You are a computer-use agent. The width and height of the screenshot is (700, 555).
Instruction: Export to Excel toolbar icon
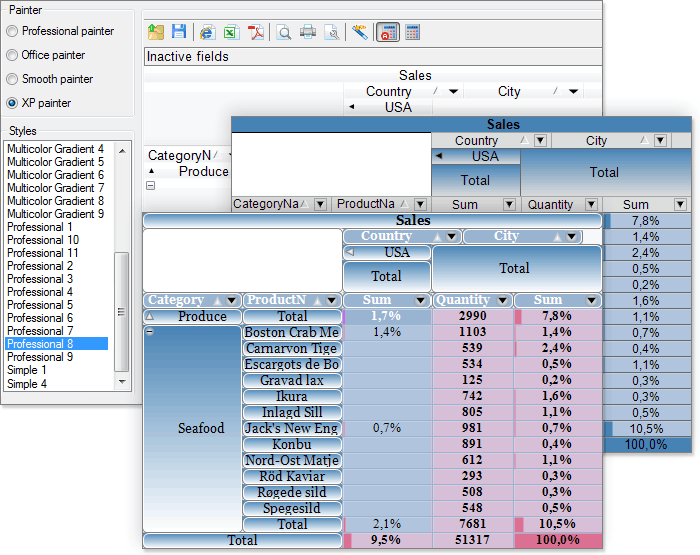tap(231, 33)
